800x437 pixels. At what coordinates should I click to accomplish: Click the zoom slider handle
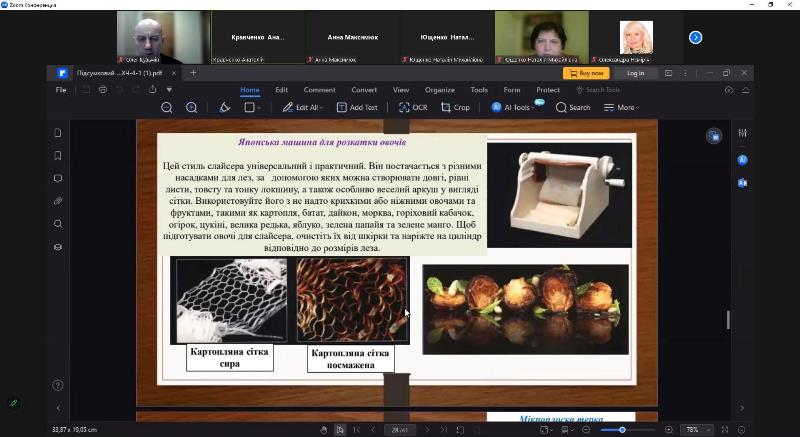pos(622,430)
